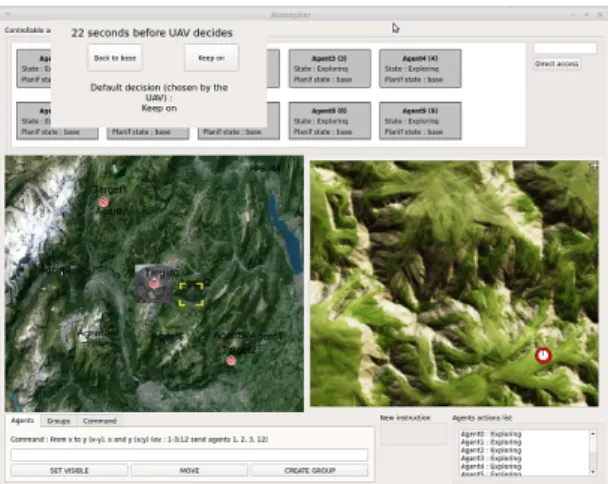Click the Target0 red marker on map

click(154, 284)
